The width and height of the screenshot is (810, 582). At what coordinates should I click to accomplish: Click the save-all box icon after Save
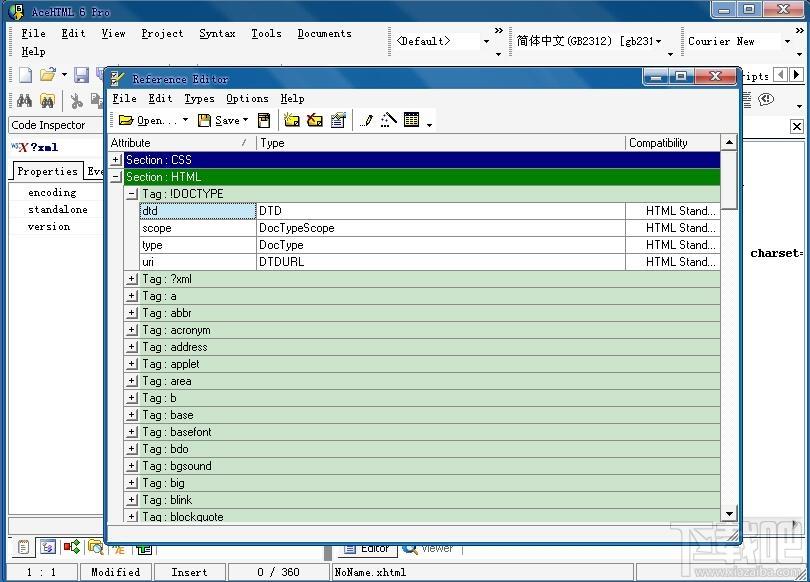264,120
